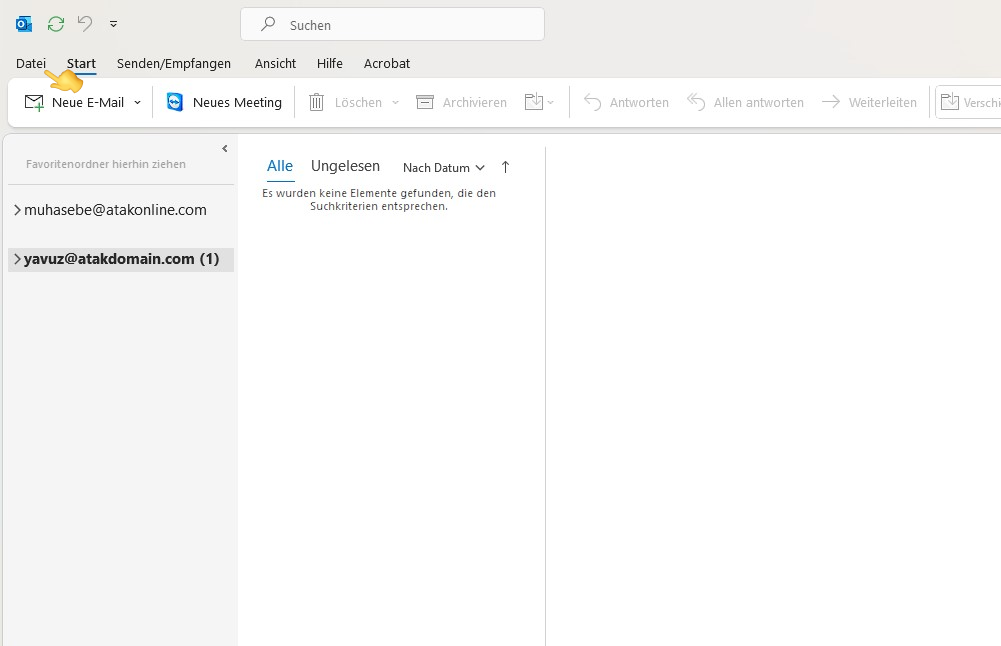Switch to the Ungelesen filter

345,166
